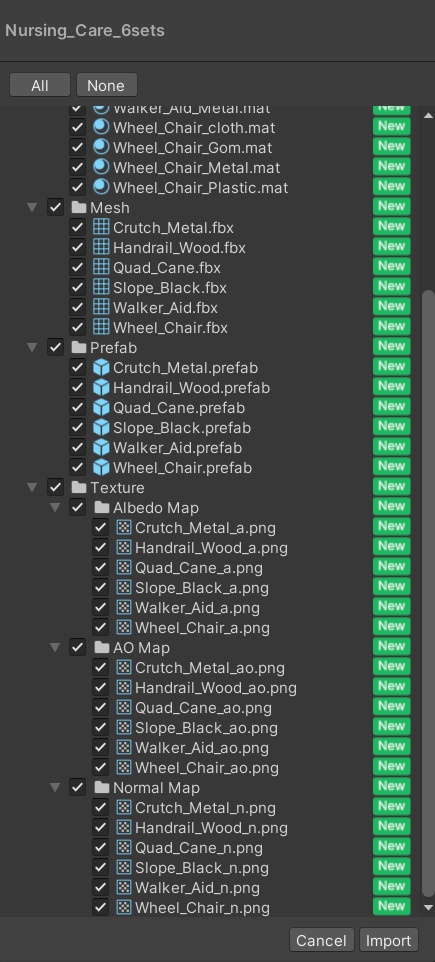Viewport: 435px width, 962px height.
Task: Uncheck the Mesh folder checkbox
Action: 55,207
